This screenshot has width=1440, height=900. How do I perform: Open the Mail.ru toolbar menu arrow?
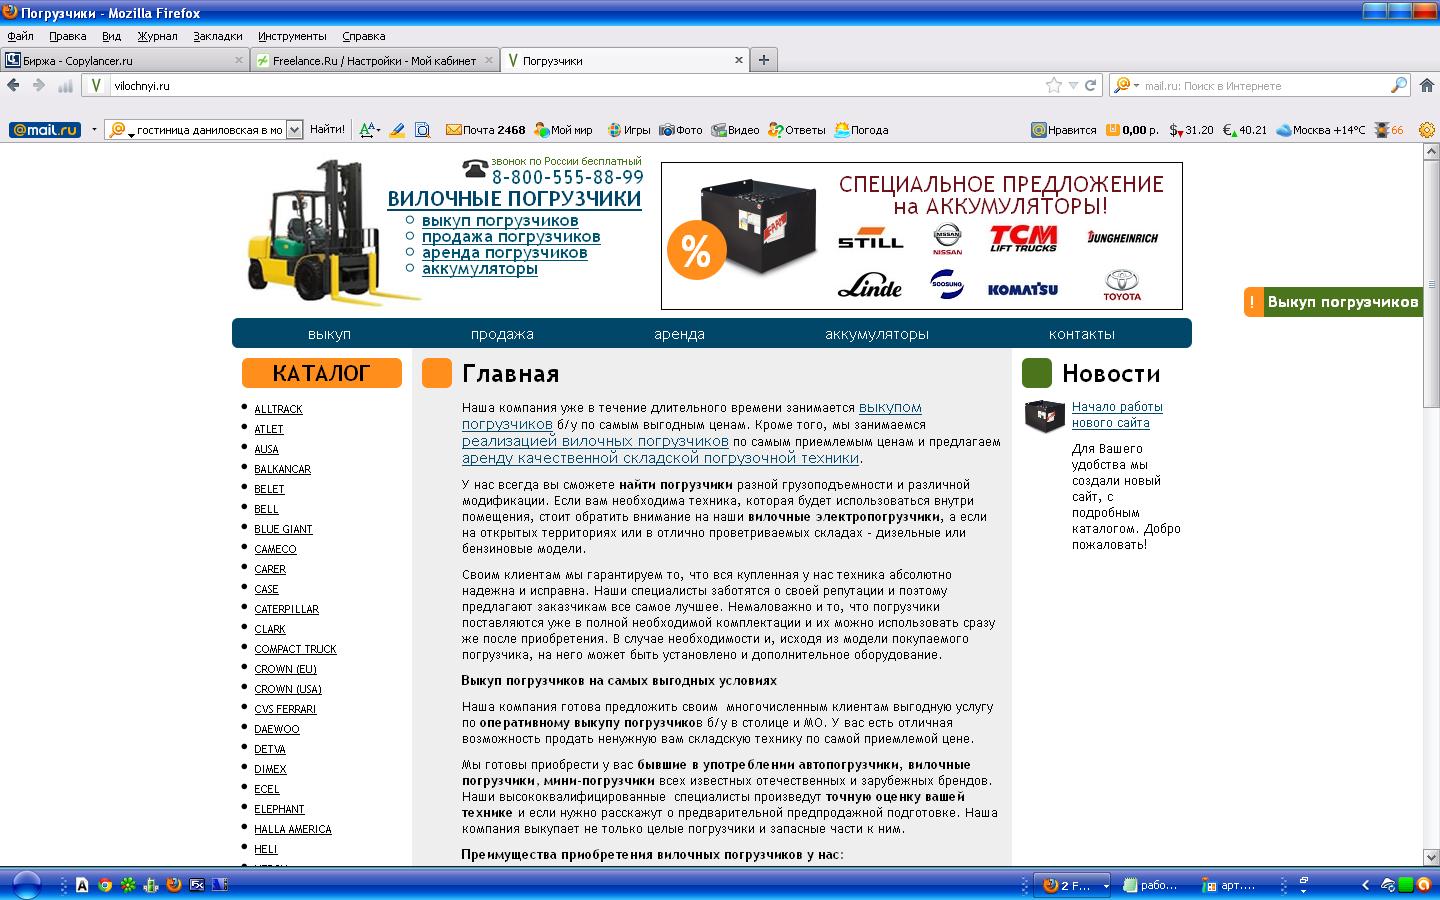pos(94,130)
